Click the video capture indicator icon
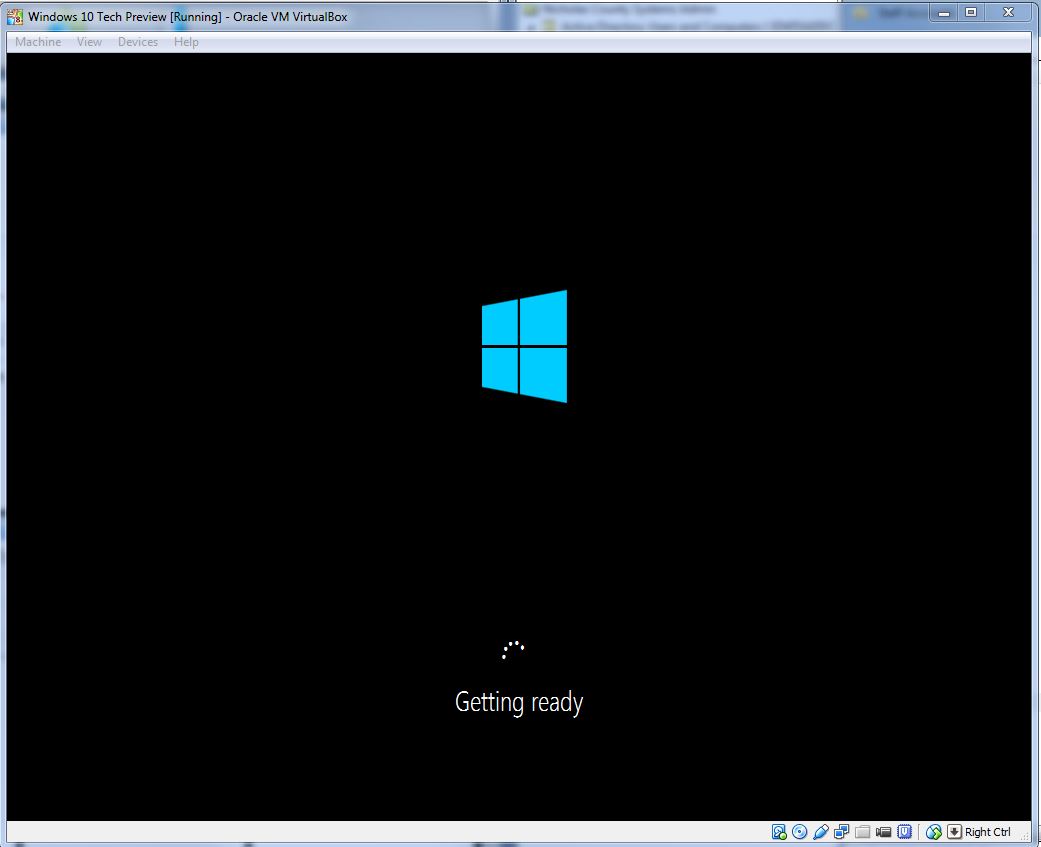This screenshot has width=1041, height=847. (x=883, y=832)
